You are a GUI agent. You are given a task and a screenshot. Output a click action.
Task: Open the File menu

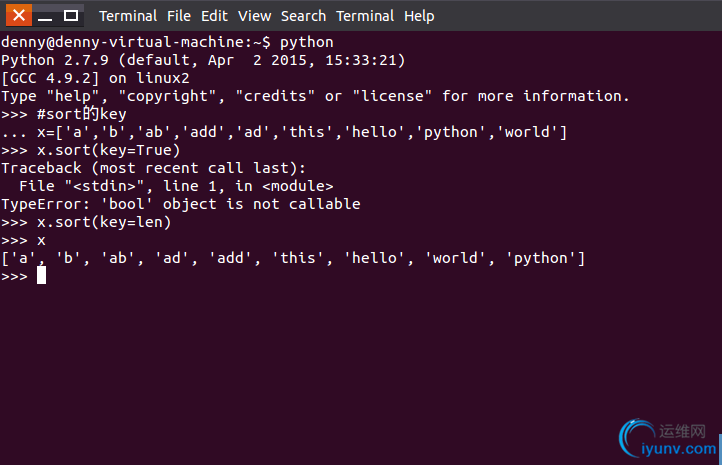(179, 16)
